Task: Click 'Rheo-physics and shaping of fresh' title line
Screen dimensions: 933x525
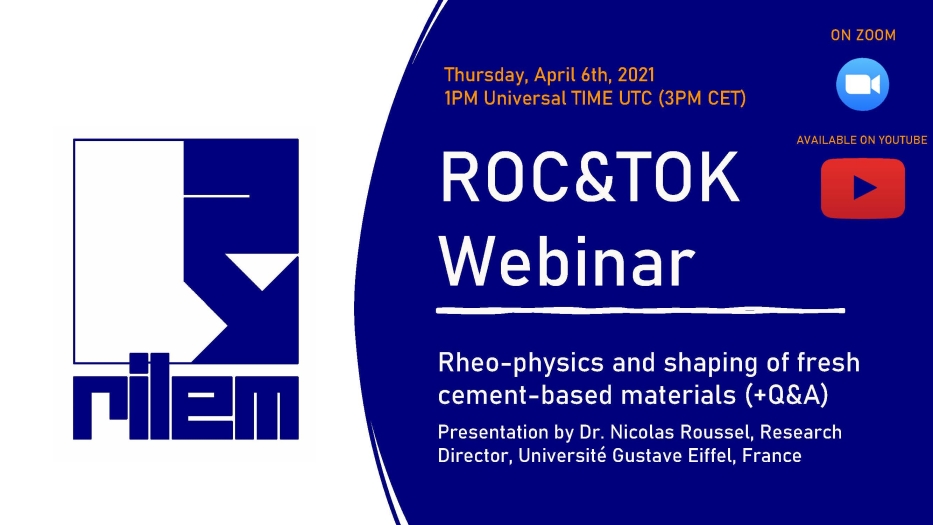Action: 649,363
